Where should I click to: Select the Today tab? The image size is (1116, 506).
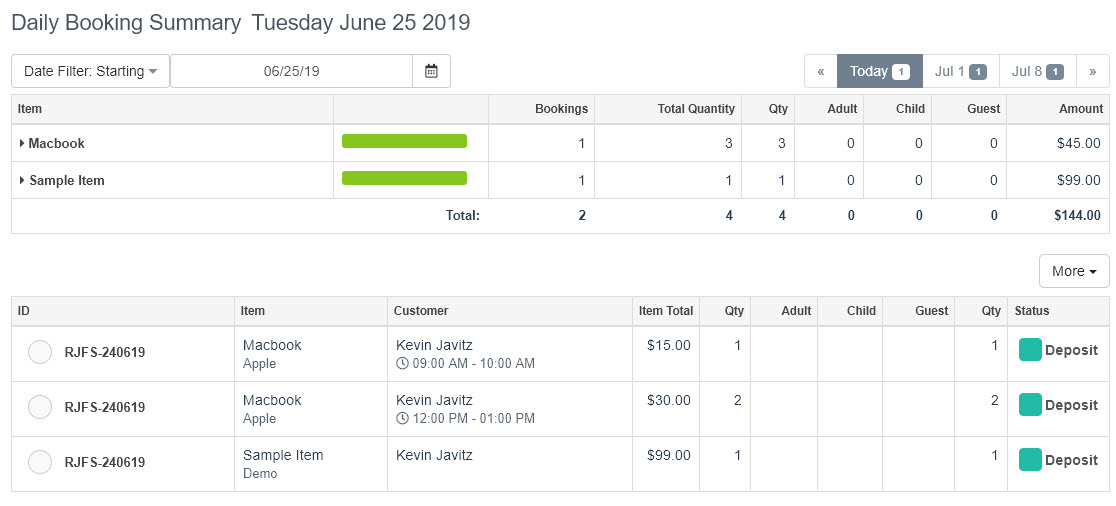tap(880, 71)
